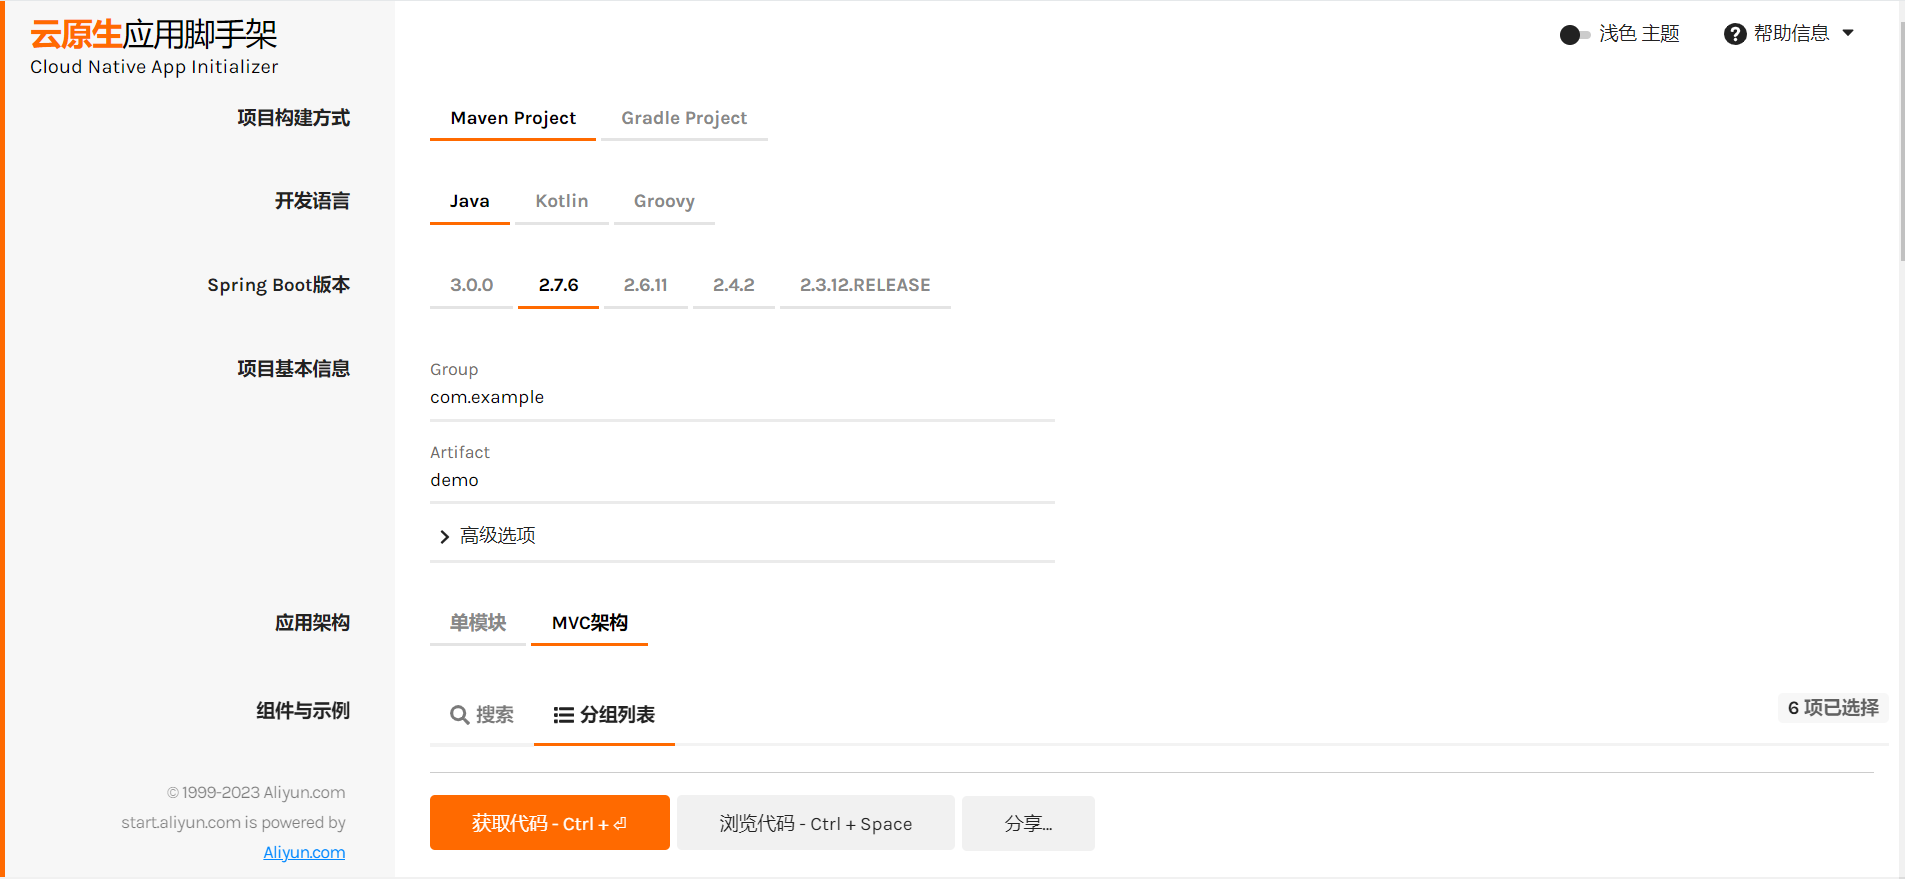The height and width of the screenshot is (879, 1905).
Task: Click the 项目构建方式 section label
Action: click(x=294, y=118)
